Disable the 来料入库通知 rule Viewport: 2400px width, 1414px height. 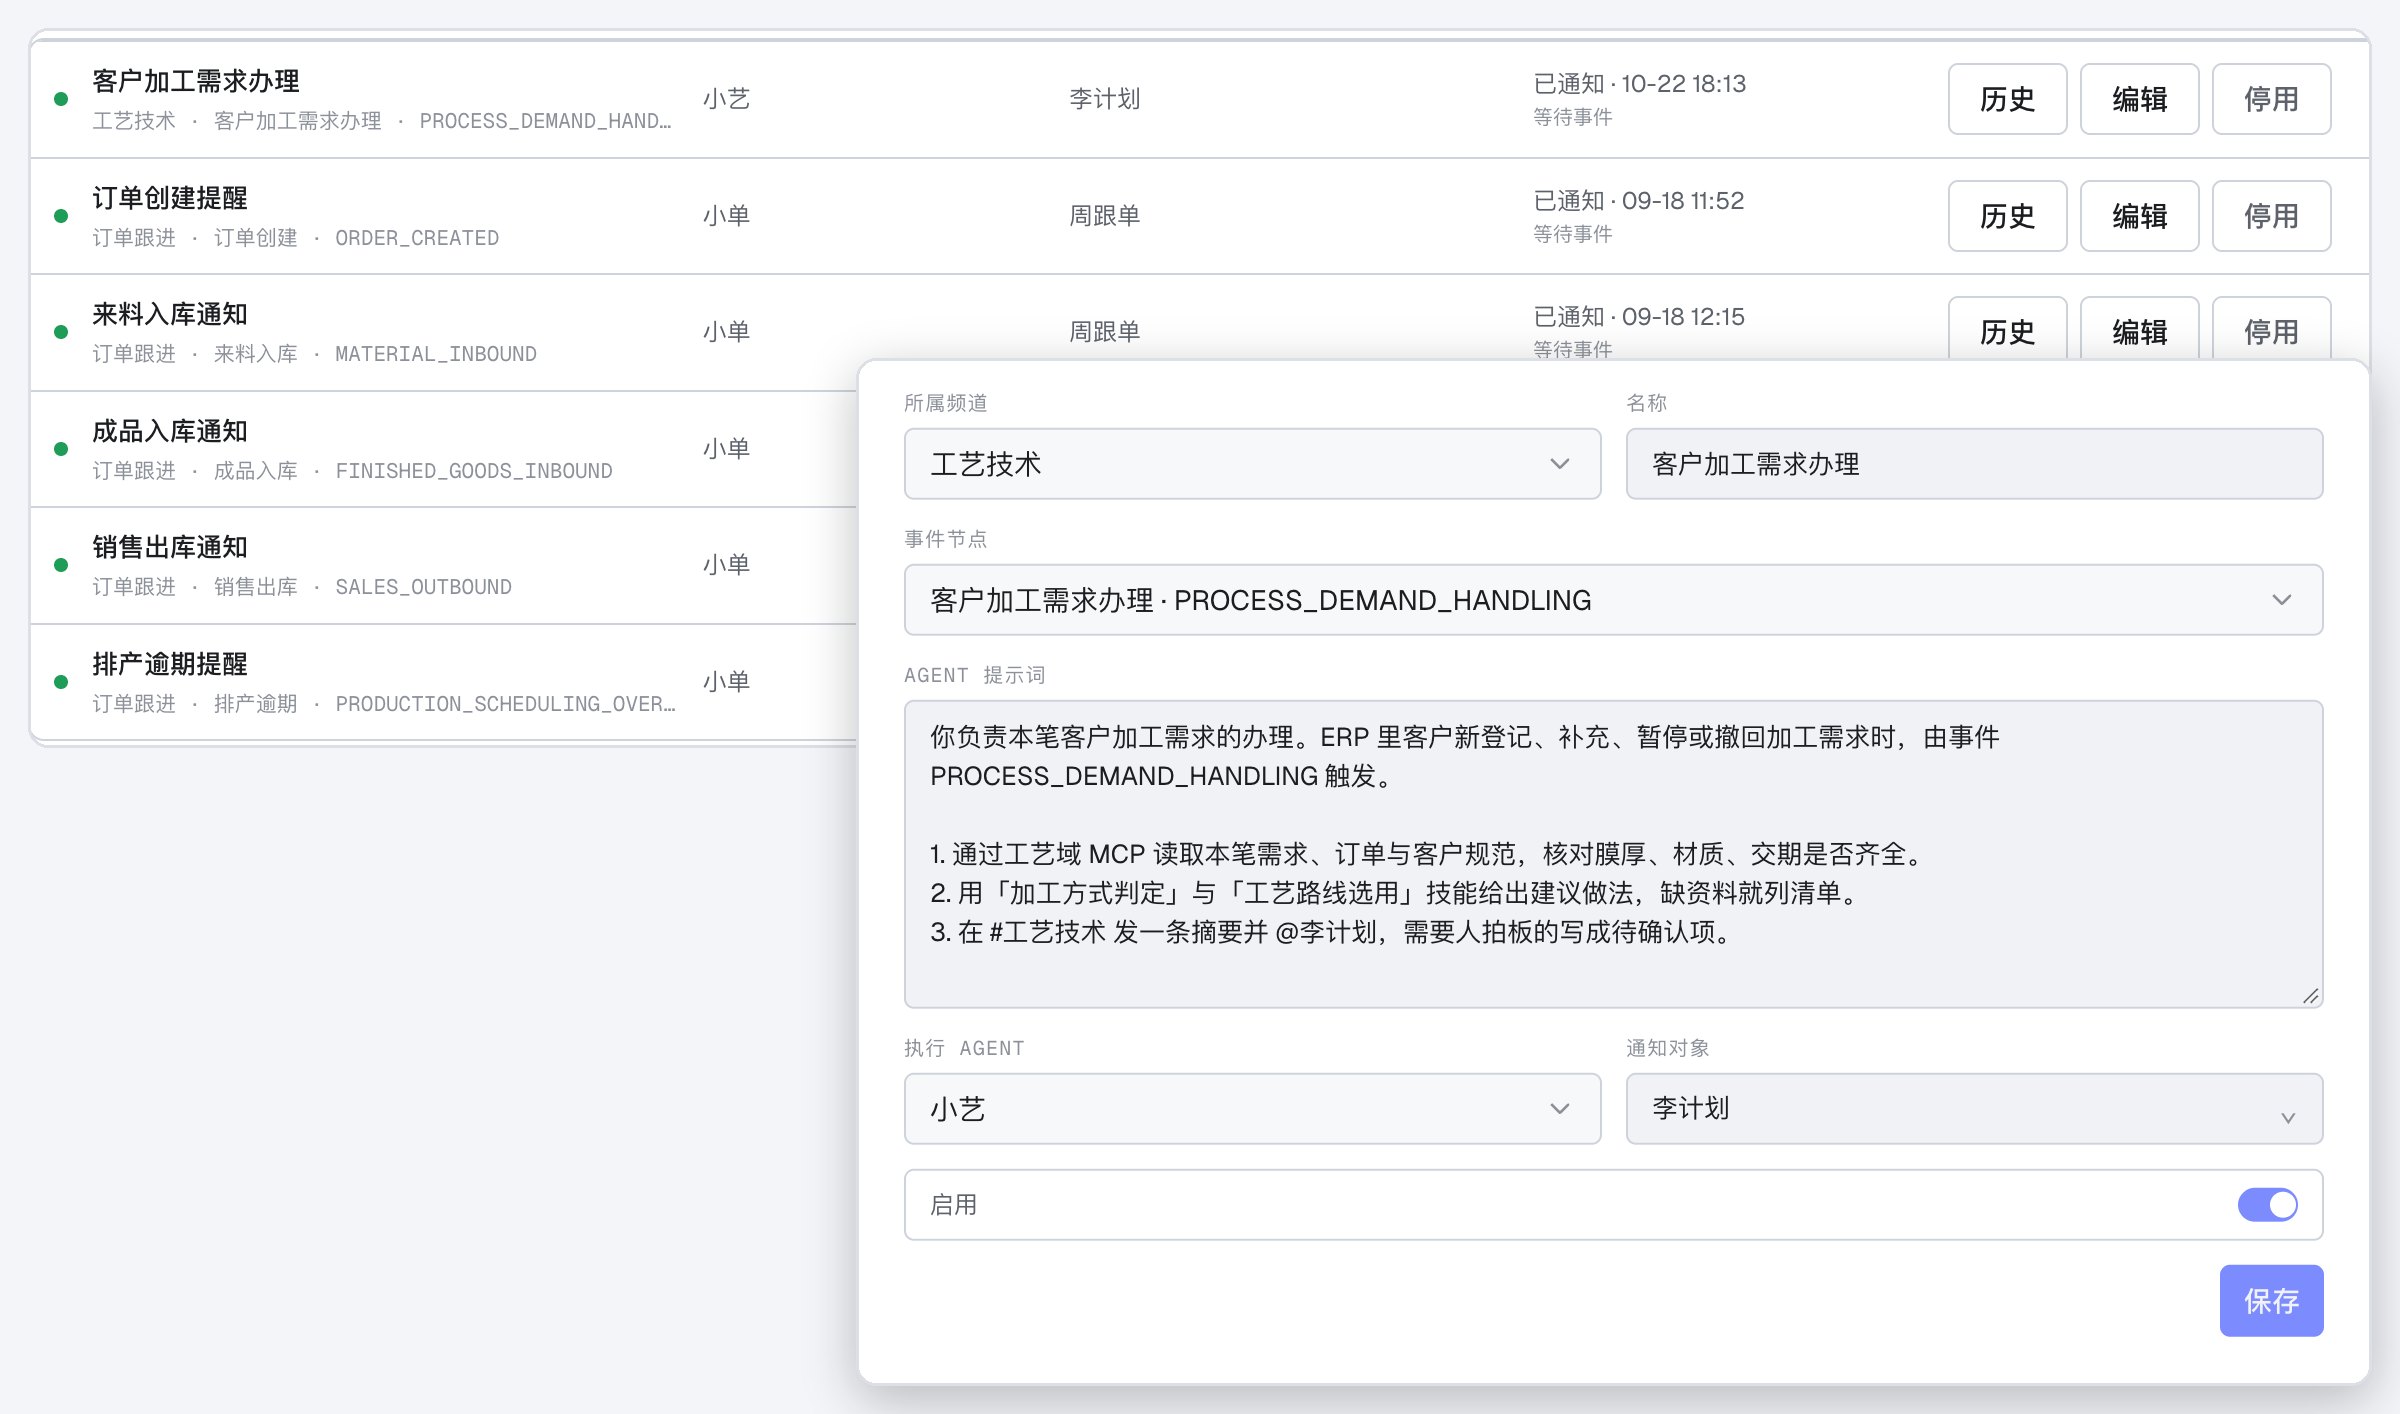(x=2271, y=330)
